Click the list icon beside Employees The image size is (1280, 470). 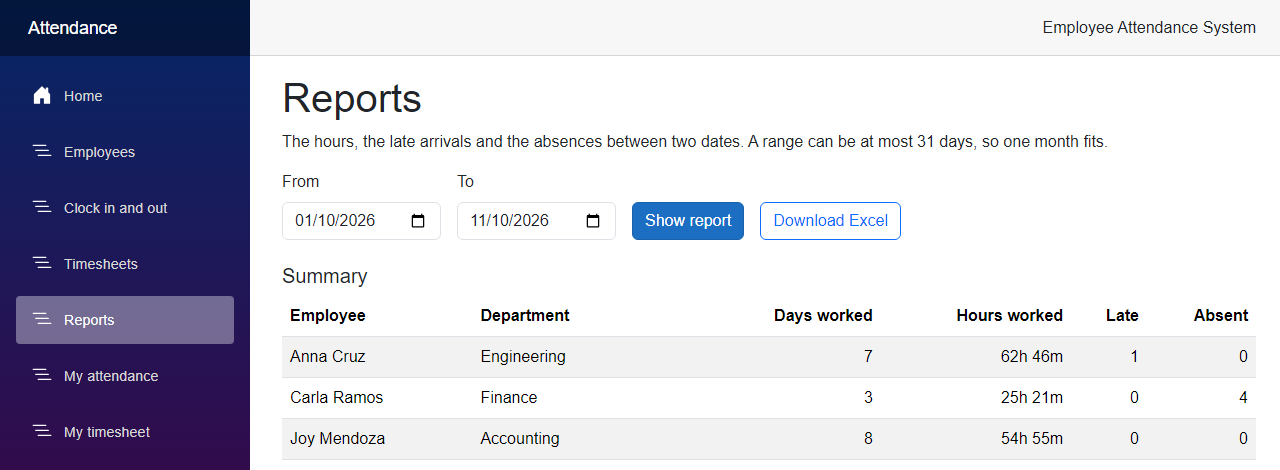click(42, 152)
